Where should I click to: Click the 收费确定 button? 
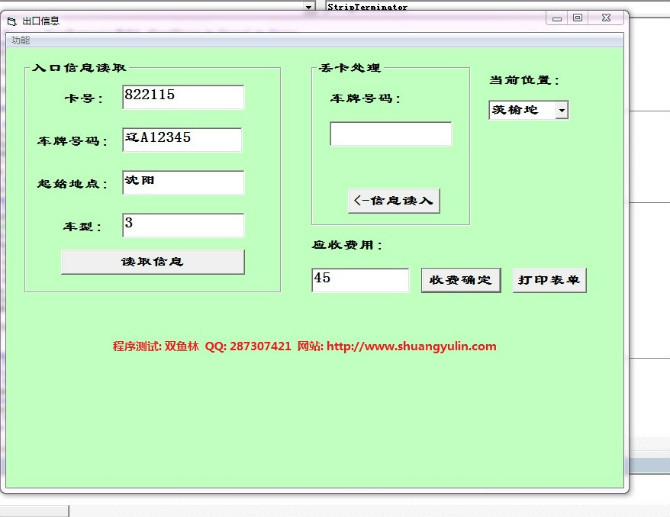(x=461, y=280)
